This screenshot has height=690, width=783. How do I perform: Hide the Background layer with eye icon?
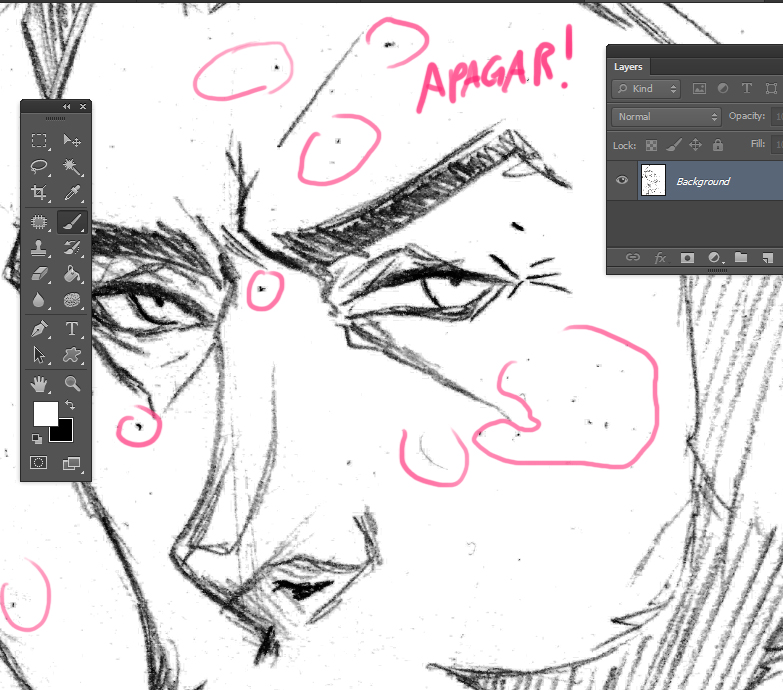[623, 180]
